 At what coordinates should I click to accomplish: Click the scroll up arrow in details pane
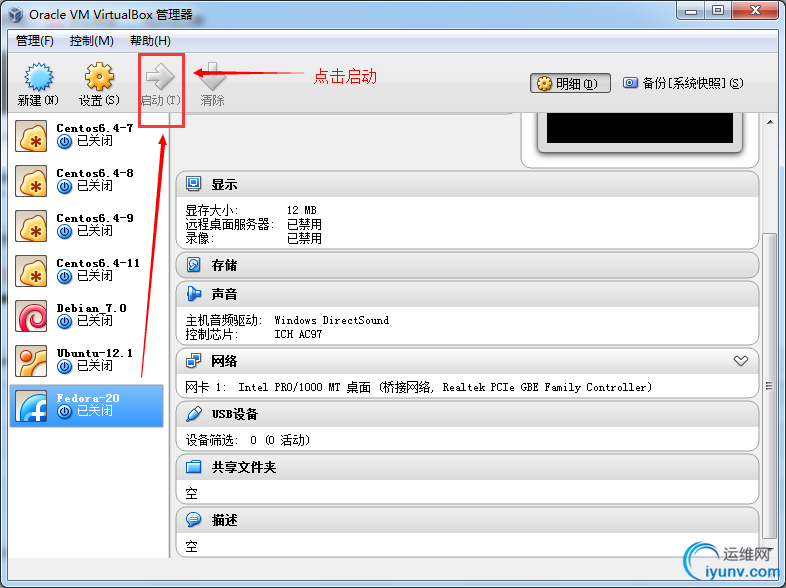(770, 122)
